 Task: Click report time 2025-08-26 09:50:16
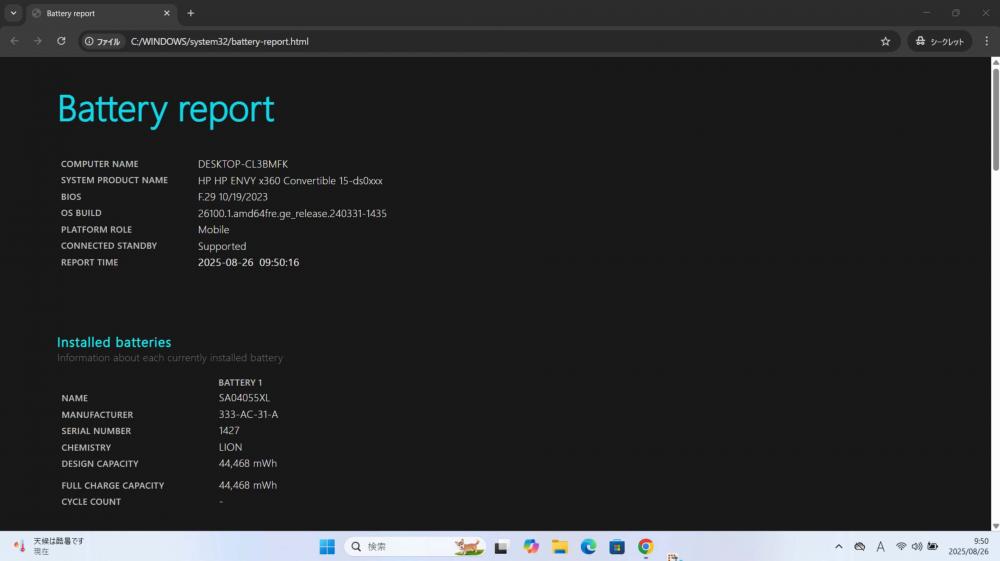pos(248,263)
